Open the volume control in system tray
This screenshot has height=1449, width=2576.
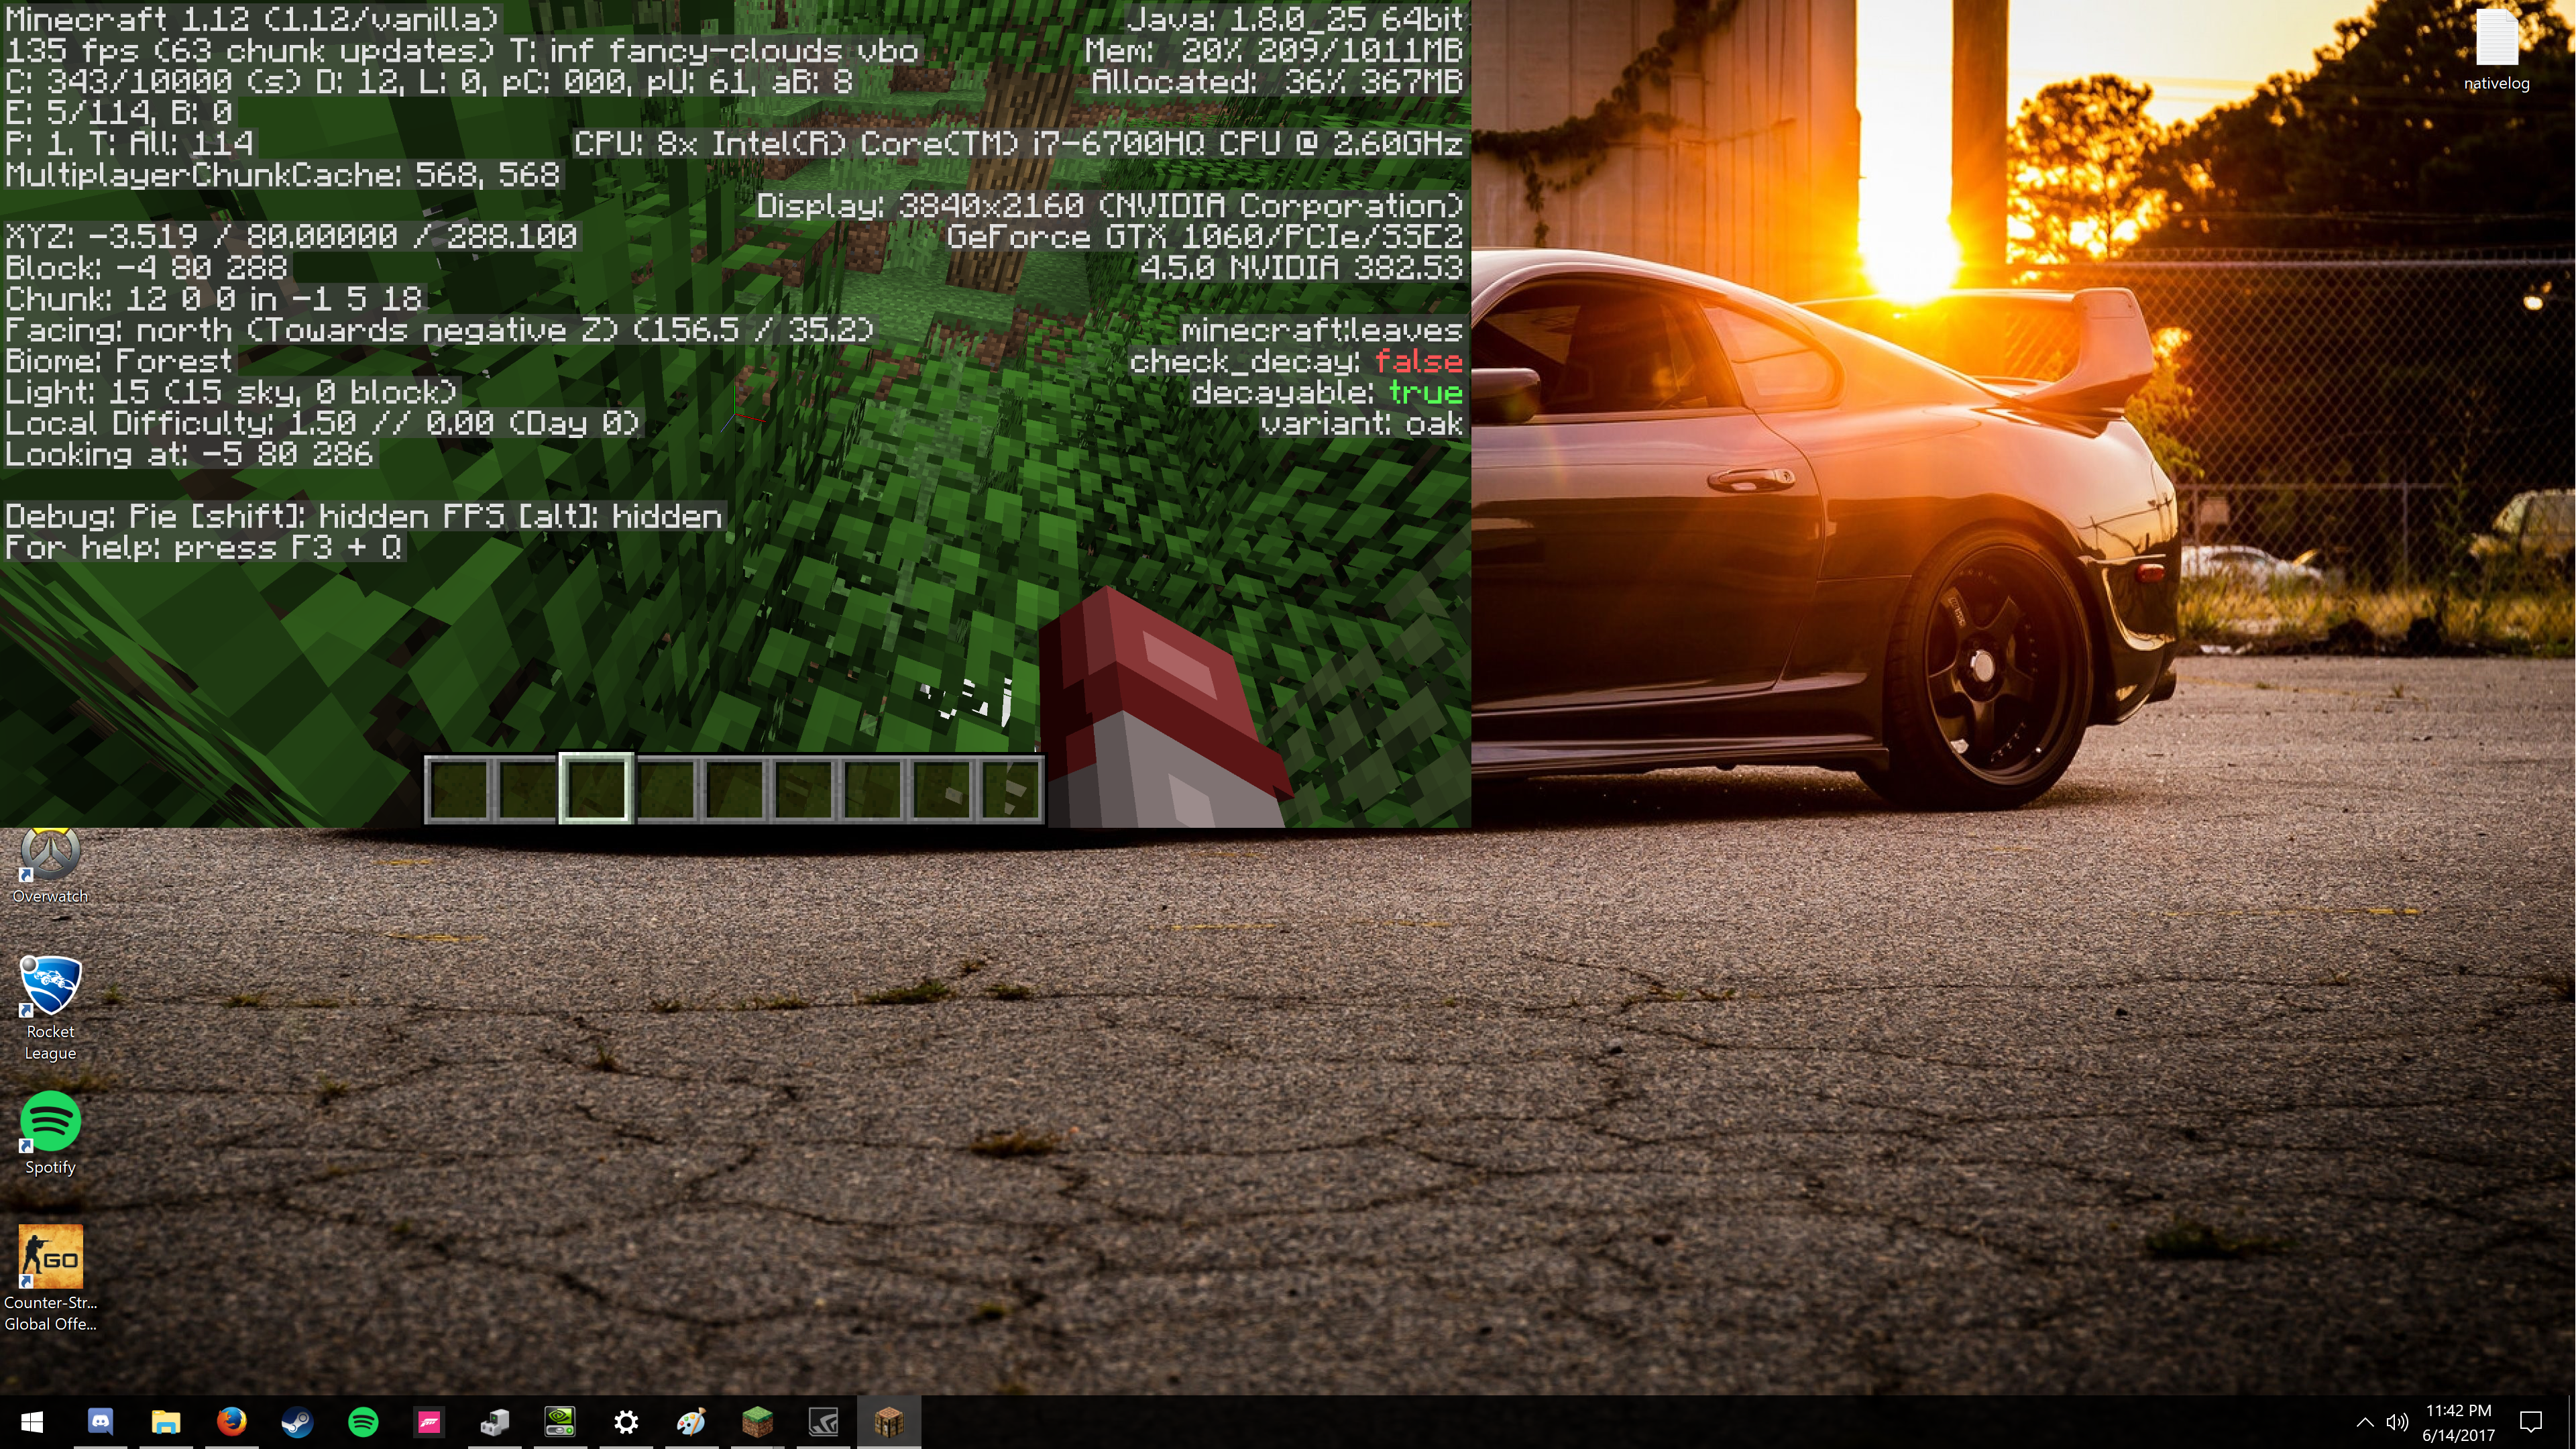(2397, 1421)
